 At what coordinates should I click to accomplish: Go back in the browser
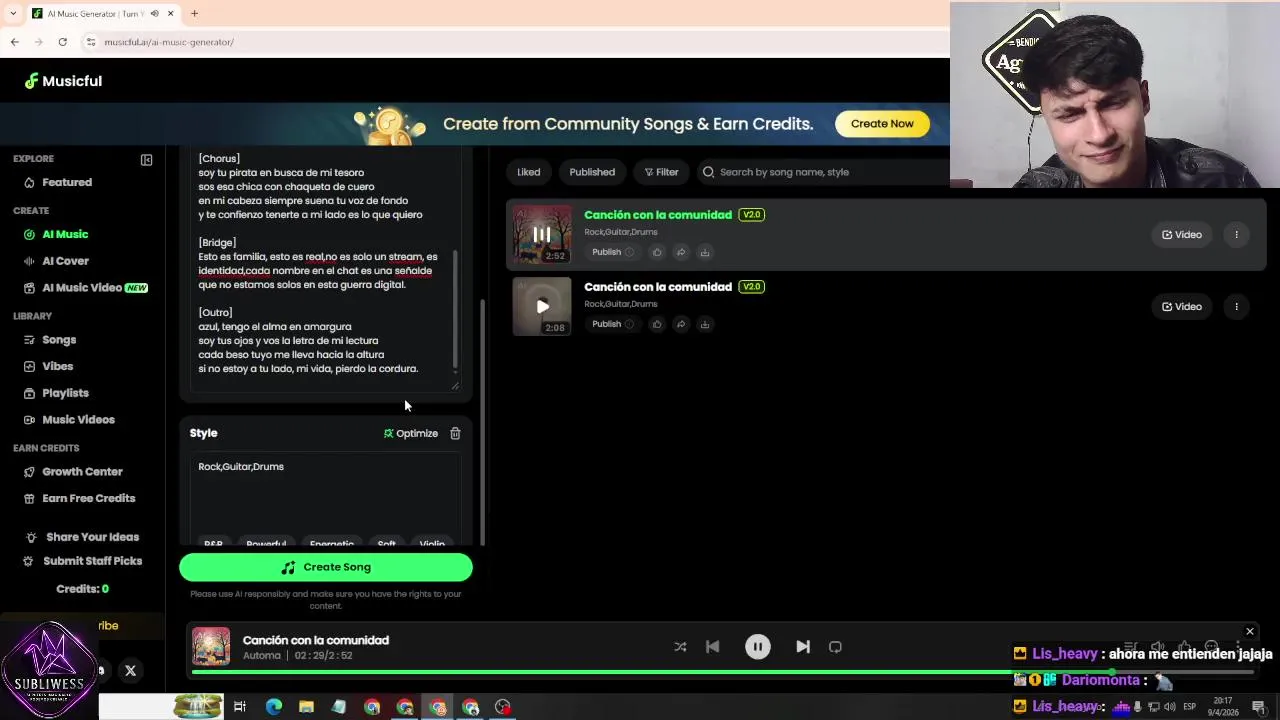(x=14, y=42)
